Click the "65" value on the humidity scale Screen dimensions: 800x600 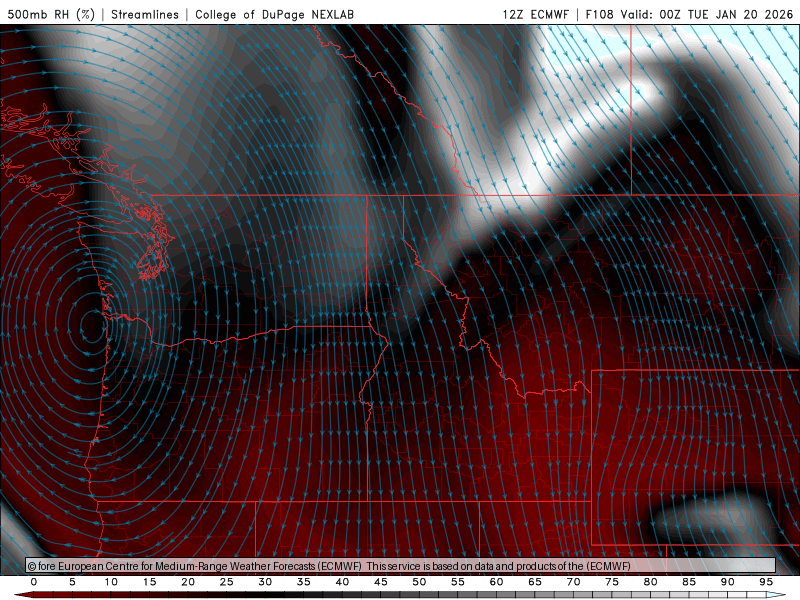[535, 582]
